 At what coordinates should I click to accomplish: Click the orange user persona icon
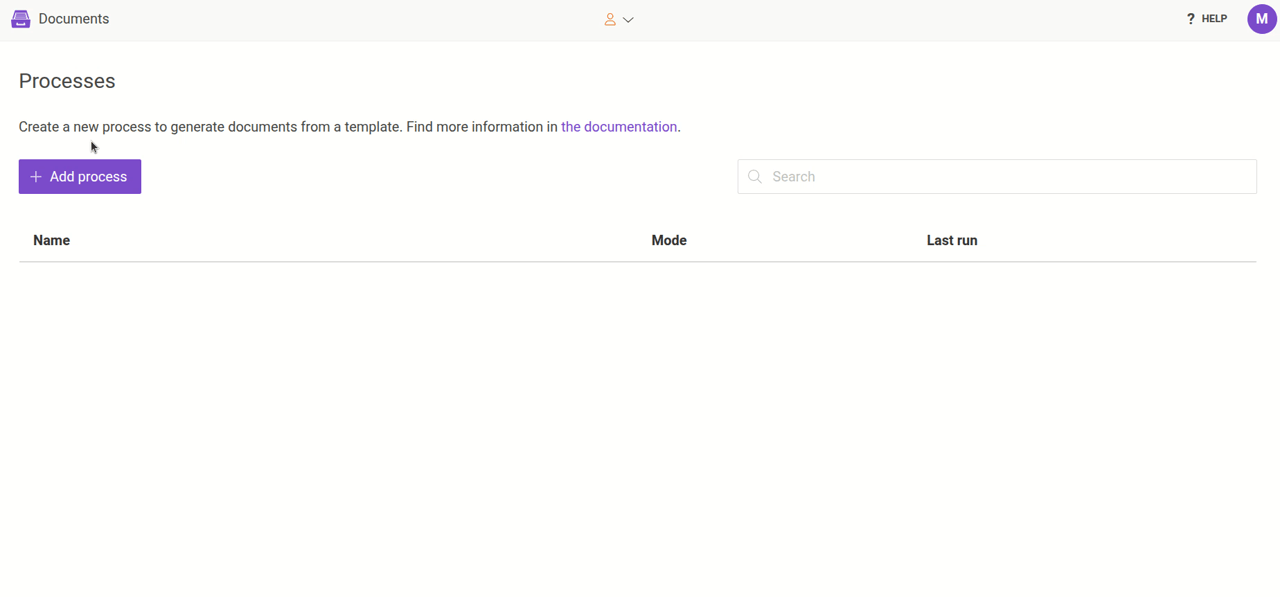[x=610, y=19]
